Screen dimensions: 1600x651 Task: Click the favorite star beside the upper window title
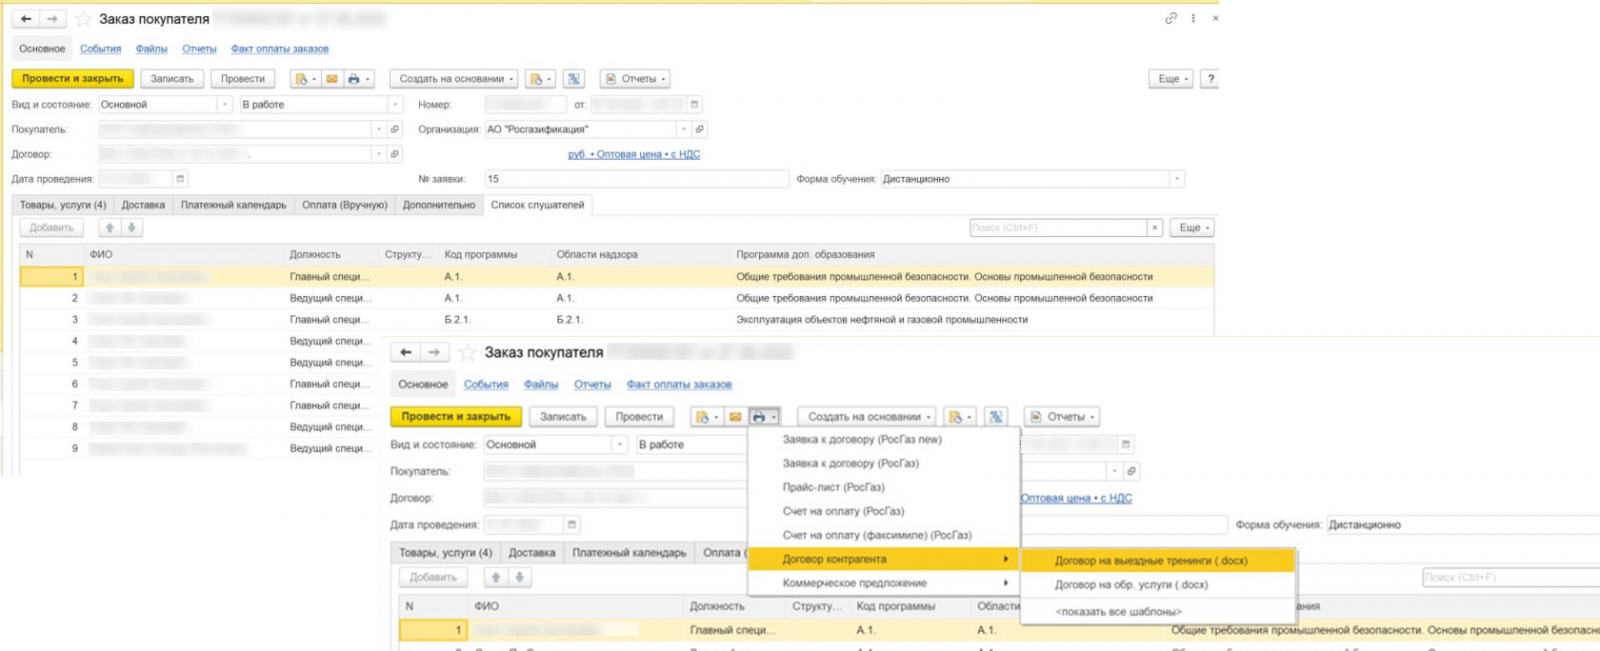[84, 19]
